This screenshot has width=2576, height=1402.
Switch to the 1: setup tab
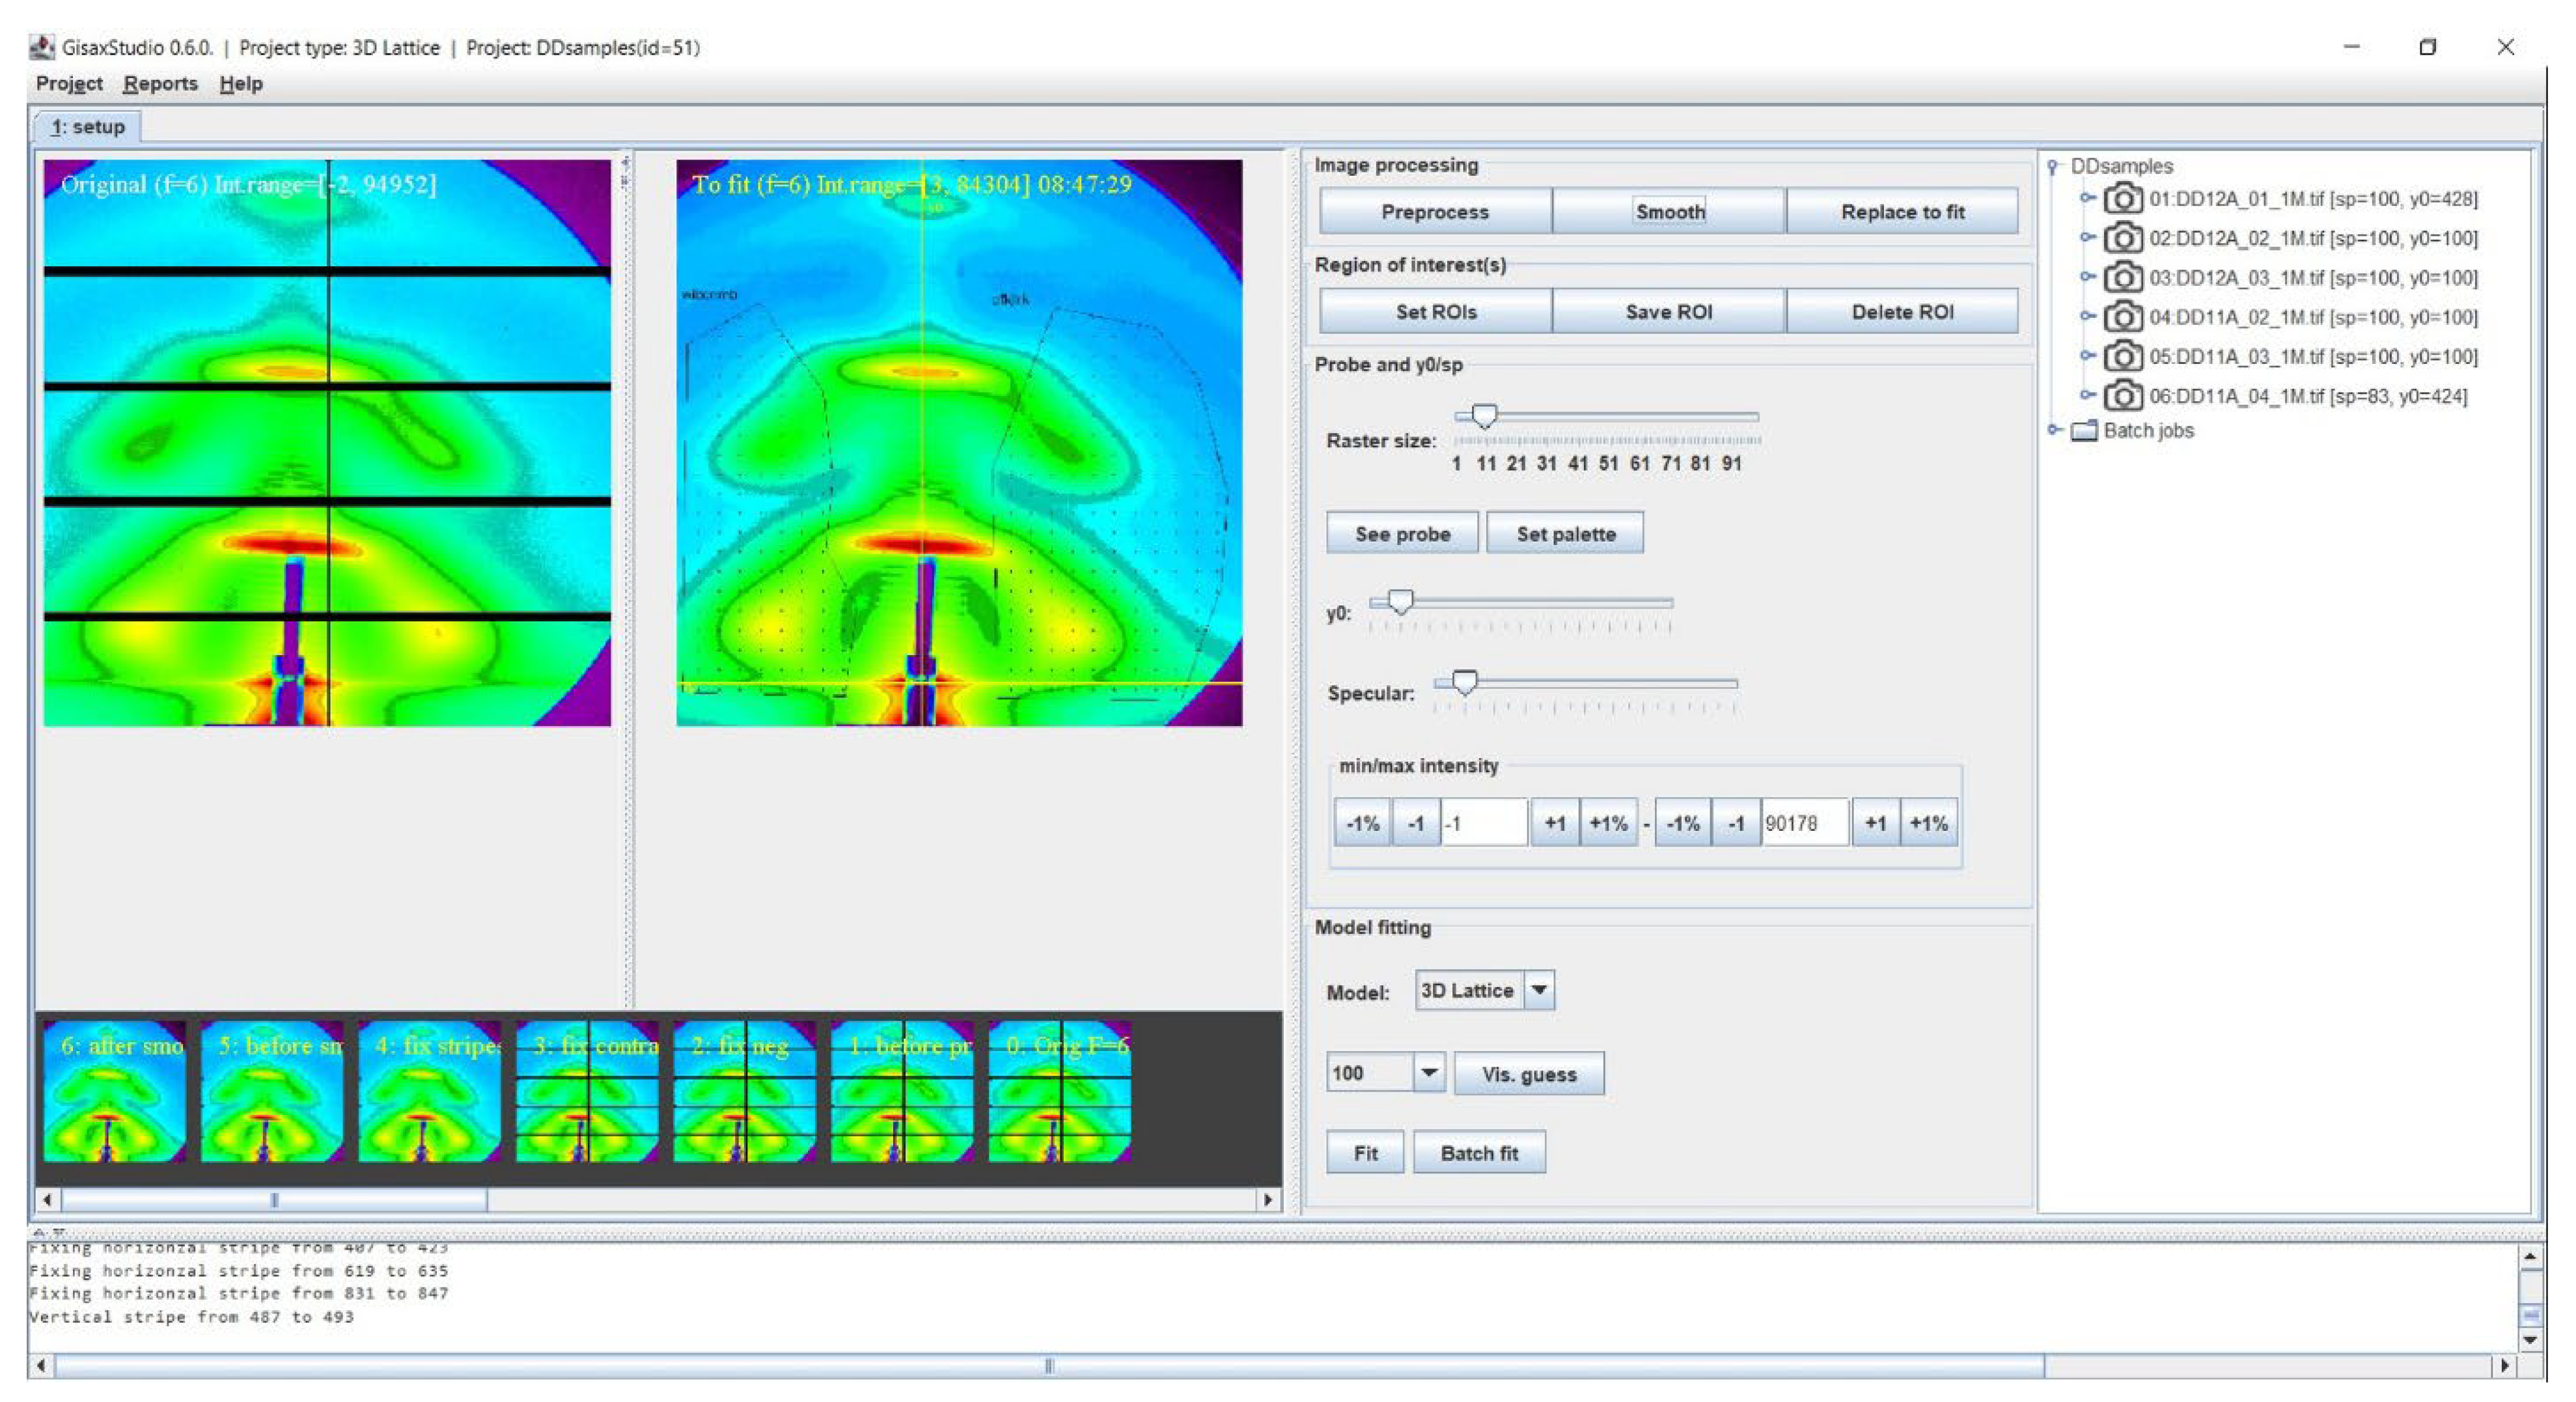[x=88, y=127]
